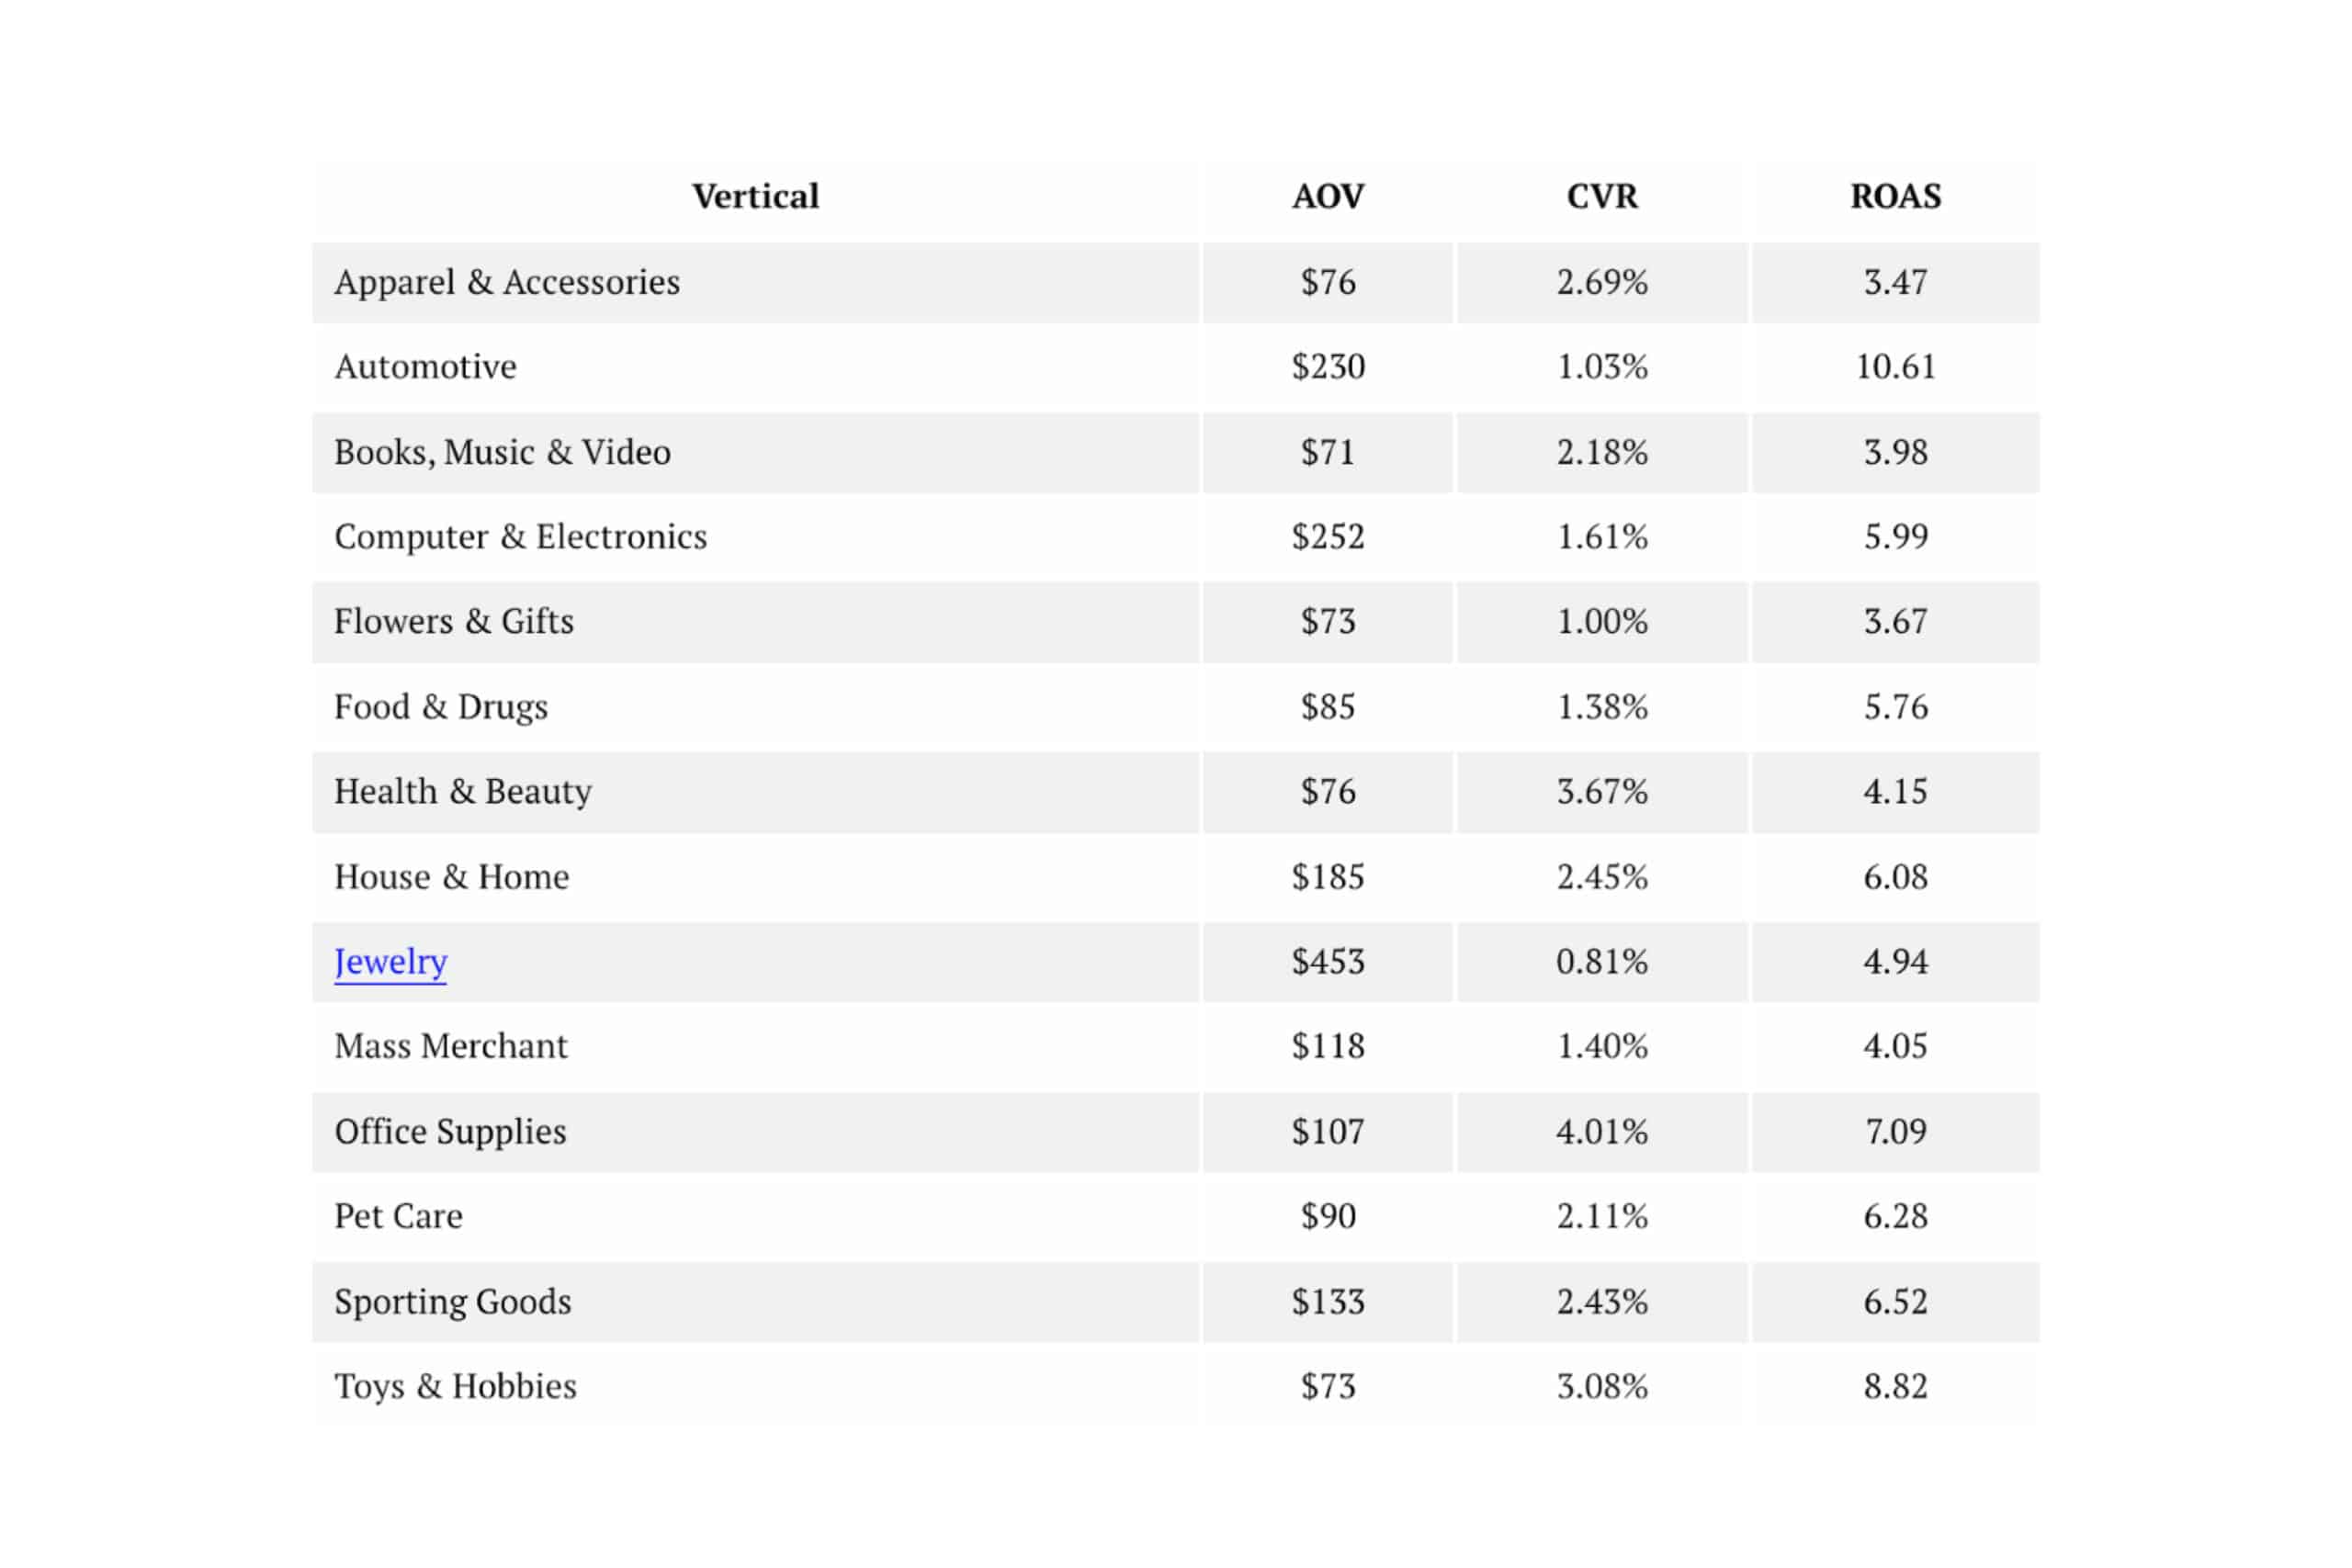Select the CVR column header
The height and width of the screenshot is (1568, 2352).
point(1601,196)
